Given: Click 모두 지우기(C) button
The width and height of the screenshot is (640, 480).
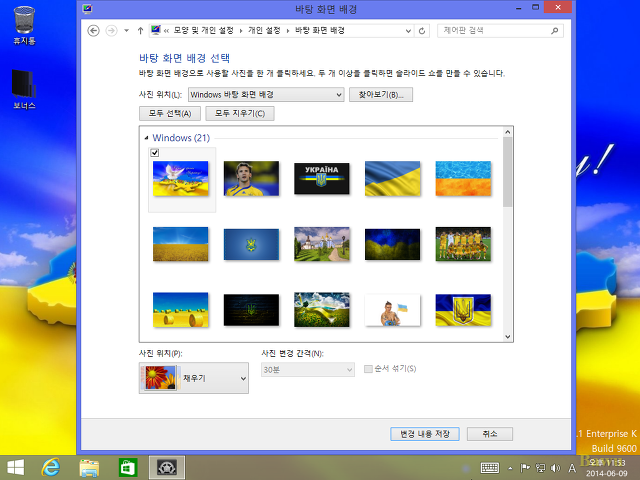Looking at the screenshot, I should tap(240, 113).
